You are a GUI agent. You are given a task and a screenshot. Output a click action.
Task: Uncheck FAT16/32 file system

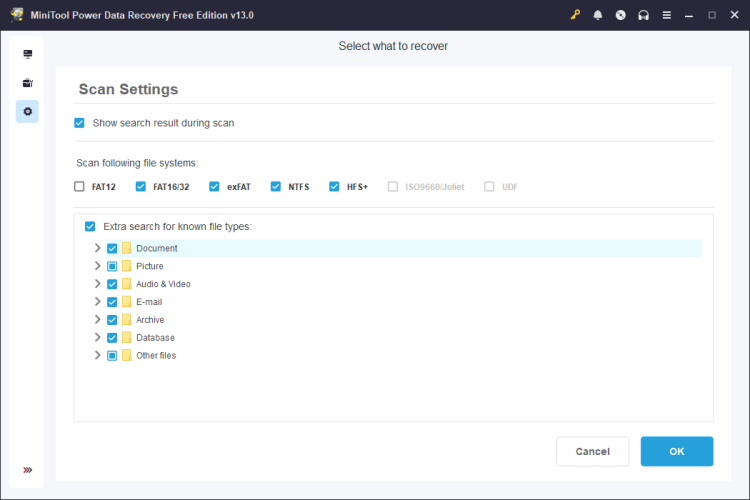coord(141,187)
